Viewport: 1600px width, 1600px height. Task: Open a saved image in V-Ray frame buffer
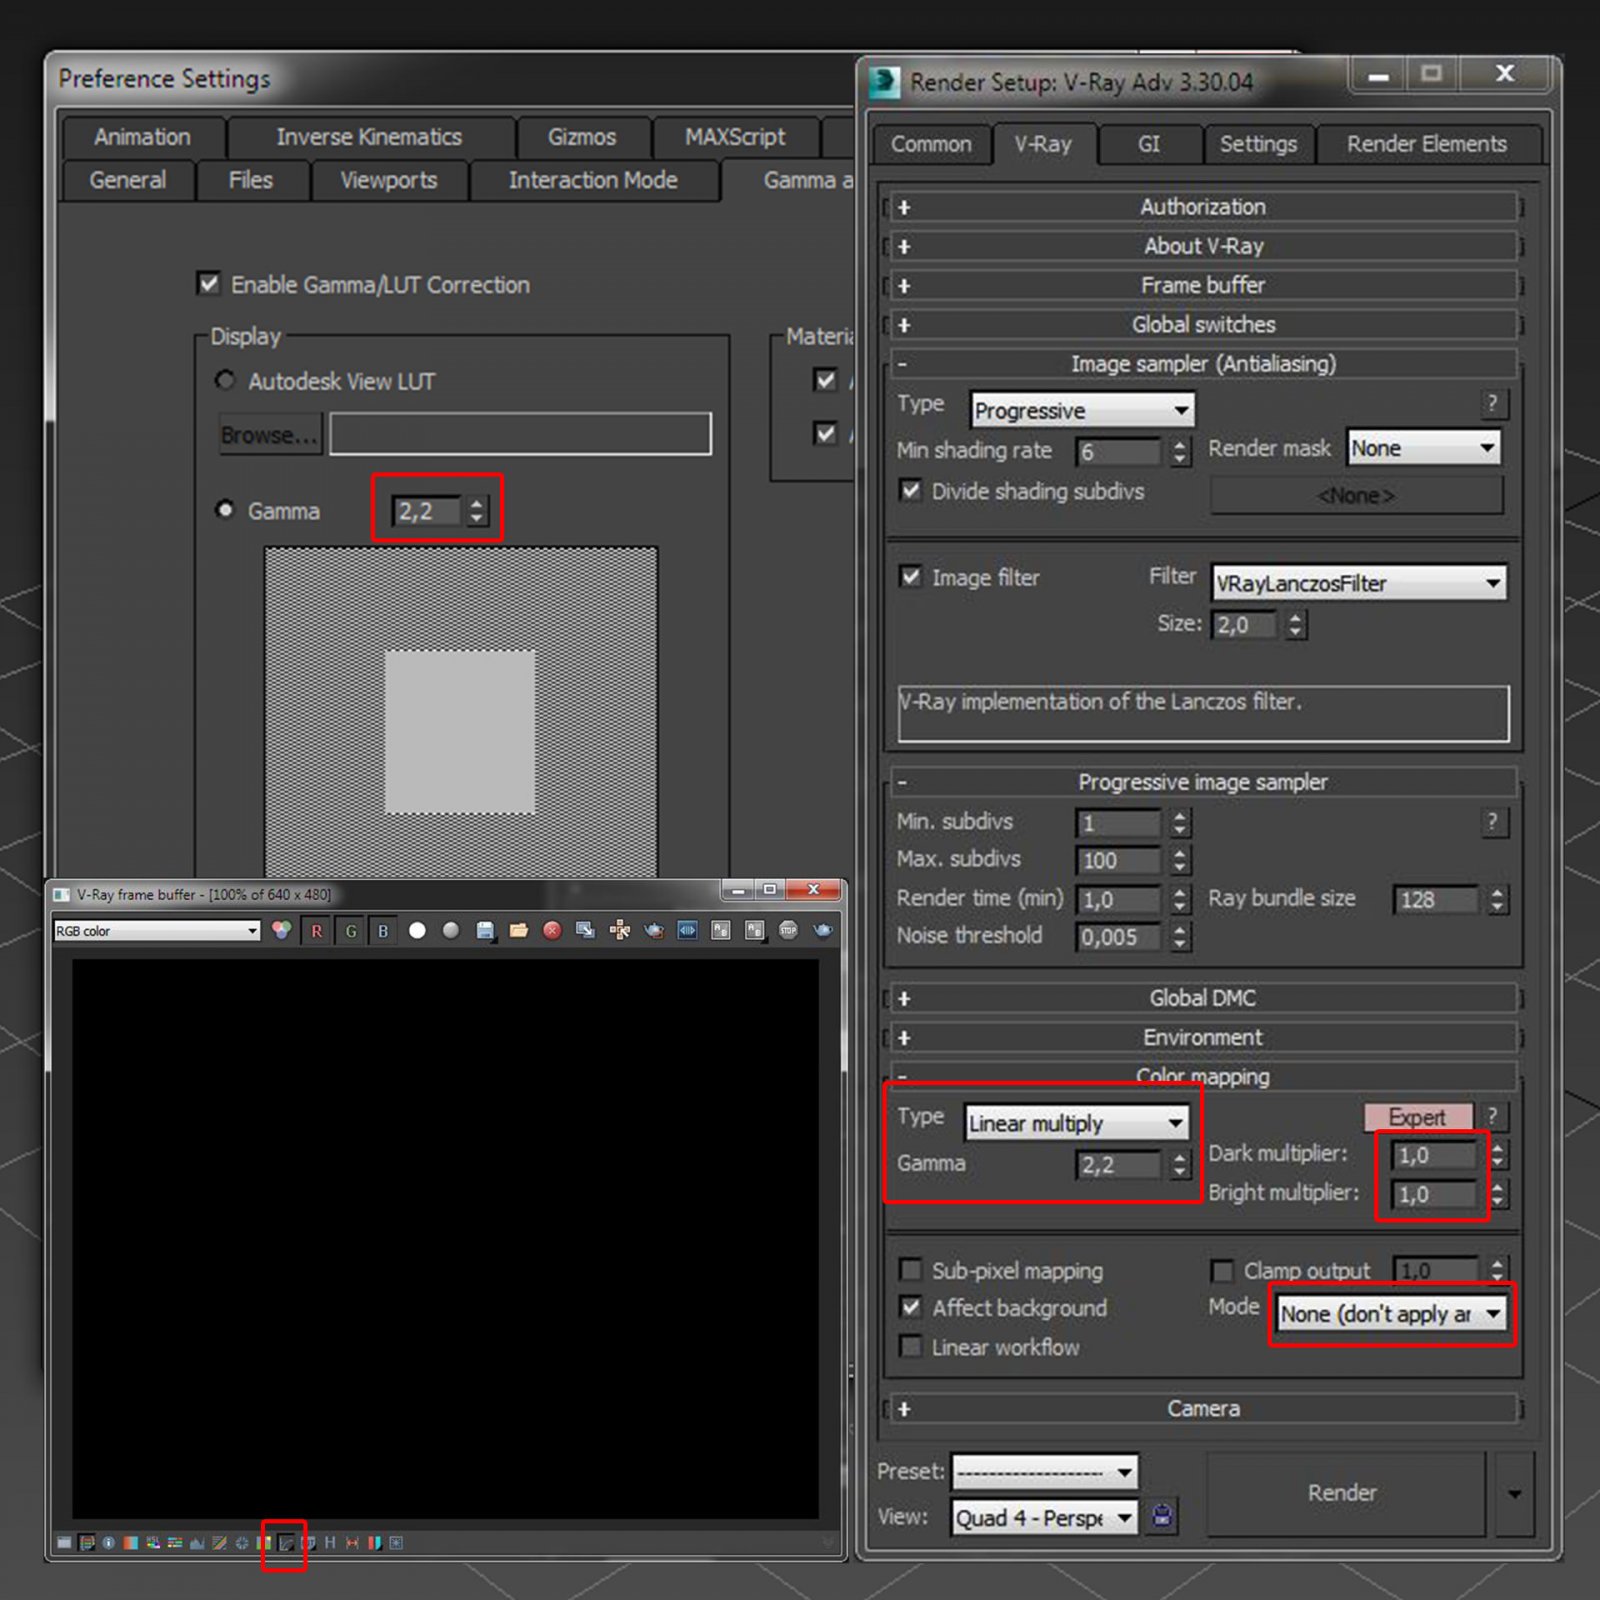(519, 931)
